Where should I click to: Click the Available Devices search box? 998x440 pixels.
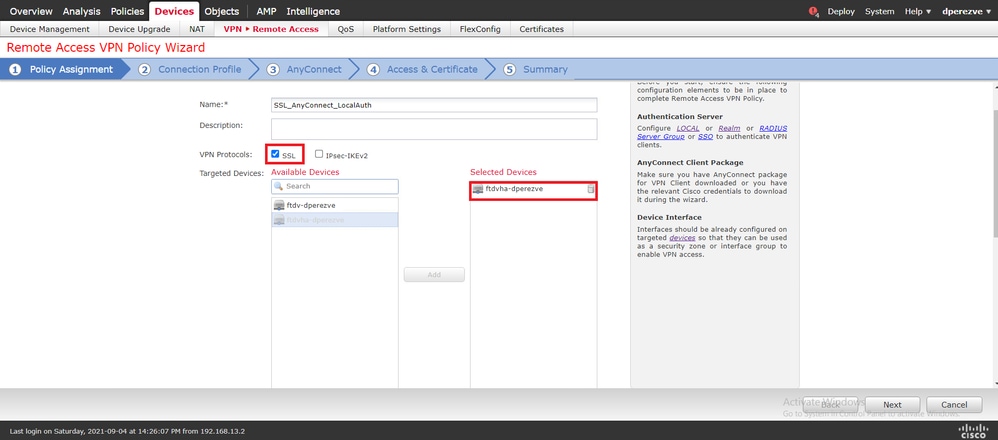tap(335, 187)
